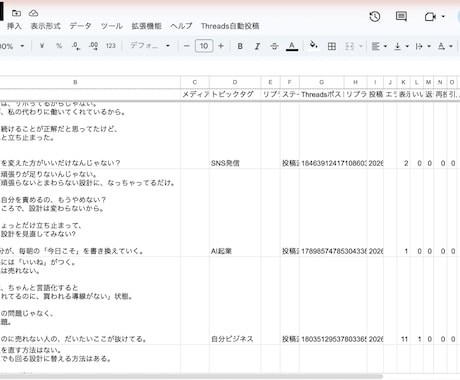Decrease decimal places
Image resolution: width=460 pixels, height=380 pixels.
click(x=76, y=46)
